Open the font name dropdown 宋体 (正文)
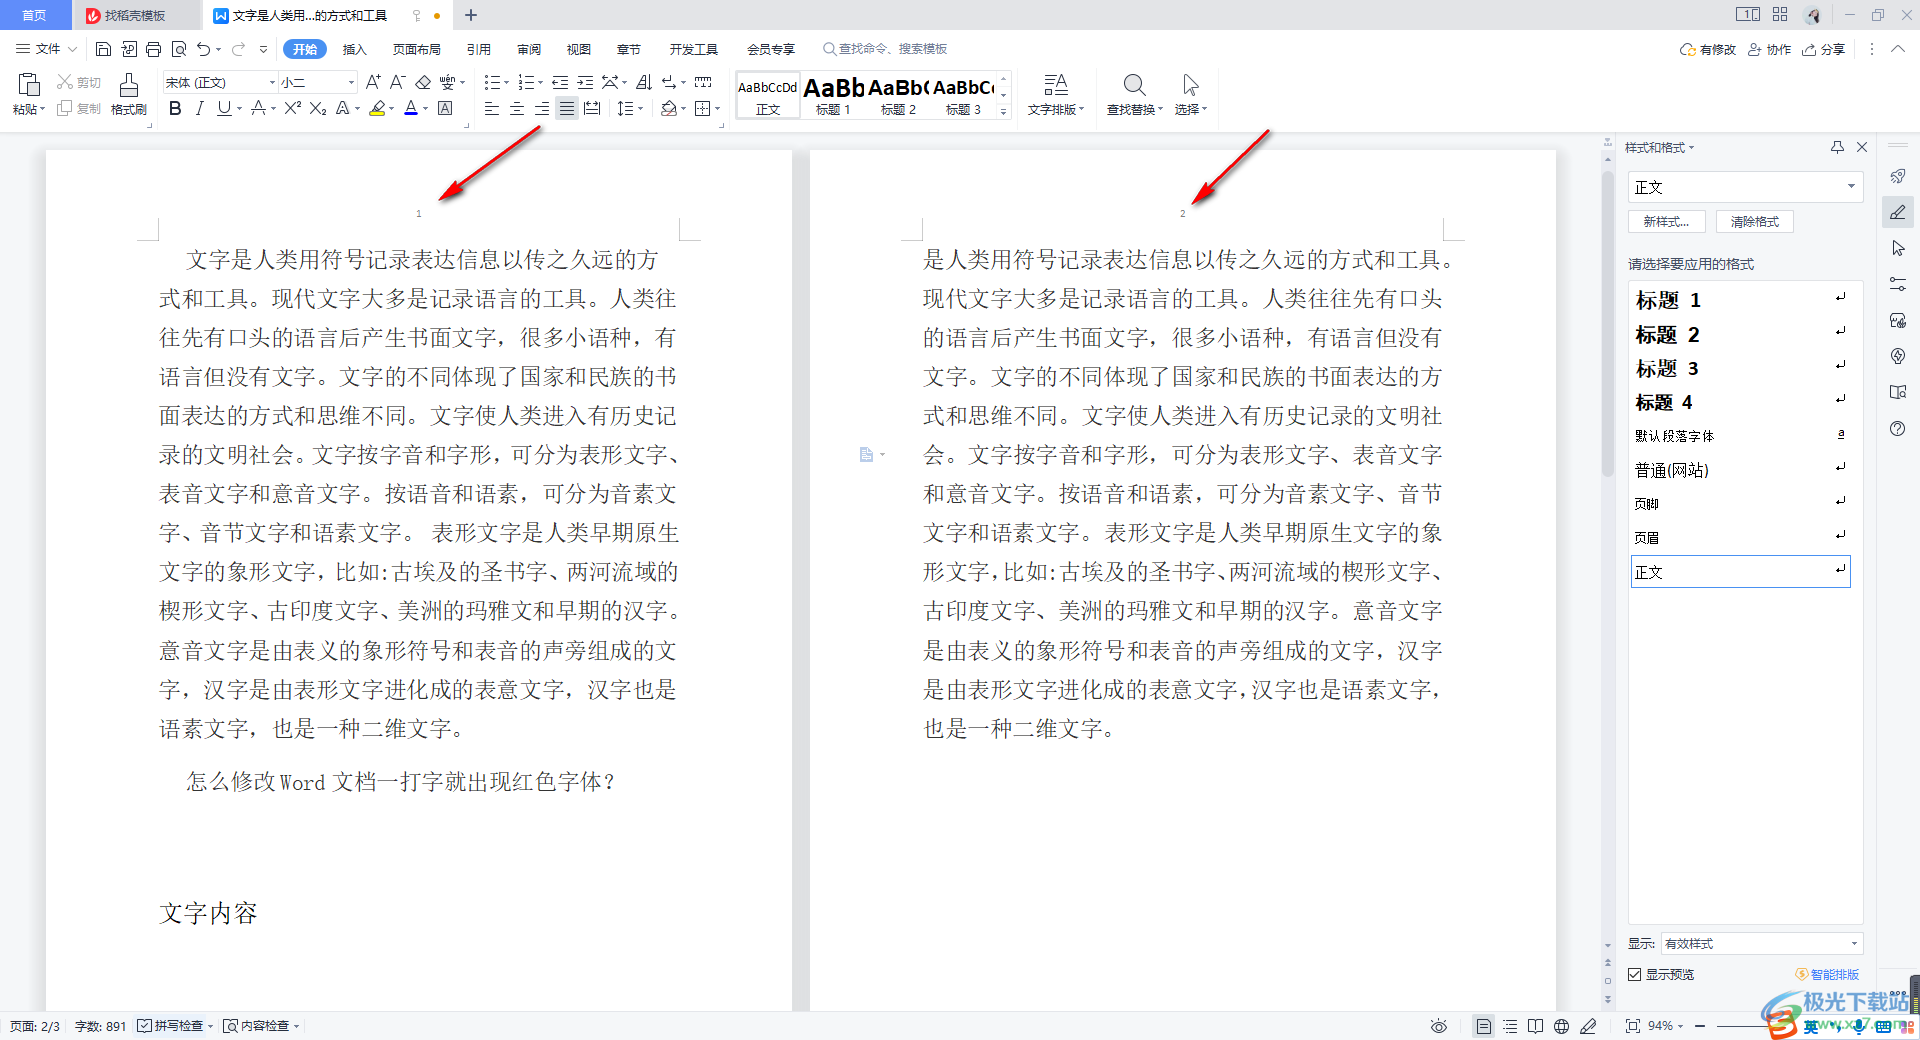This screenshot has height=1040, width=1920. tap(220, 82)
